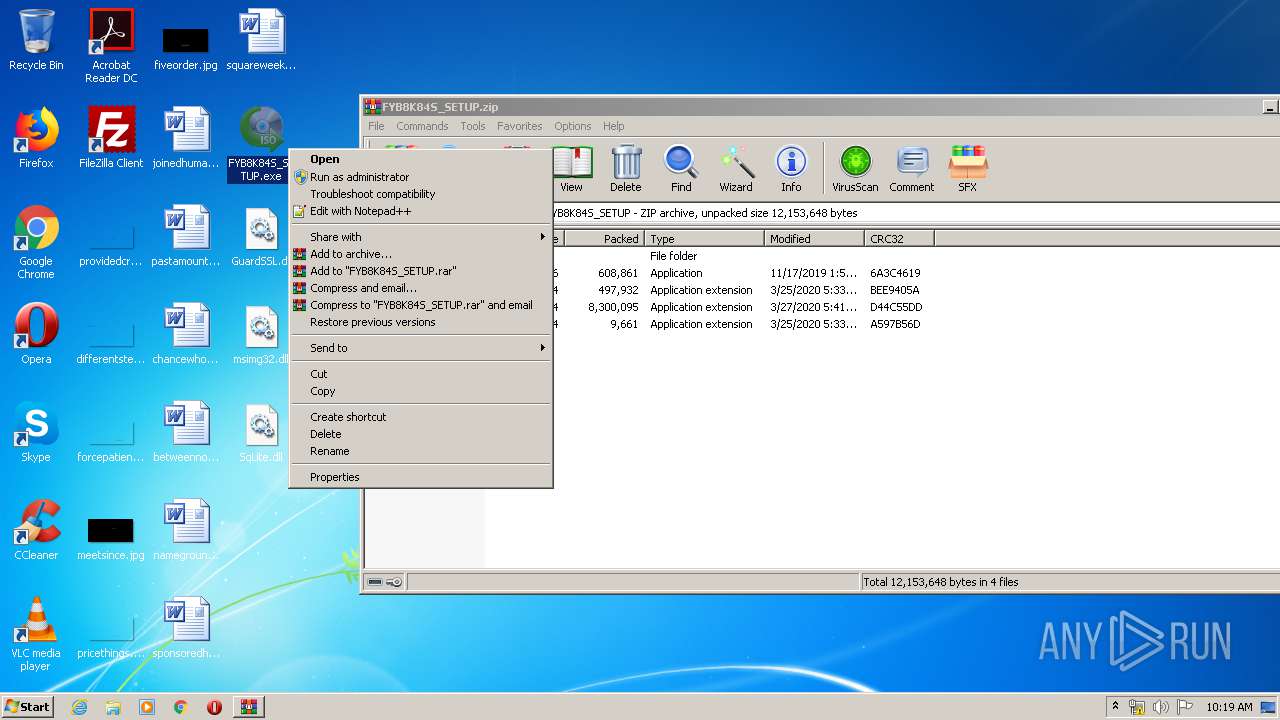1280x720 pixels.
Task: Choose Compress and email...
Action: [420, 288]
